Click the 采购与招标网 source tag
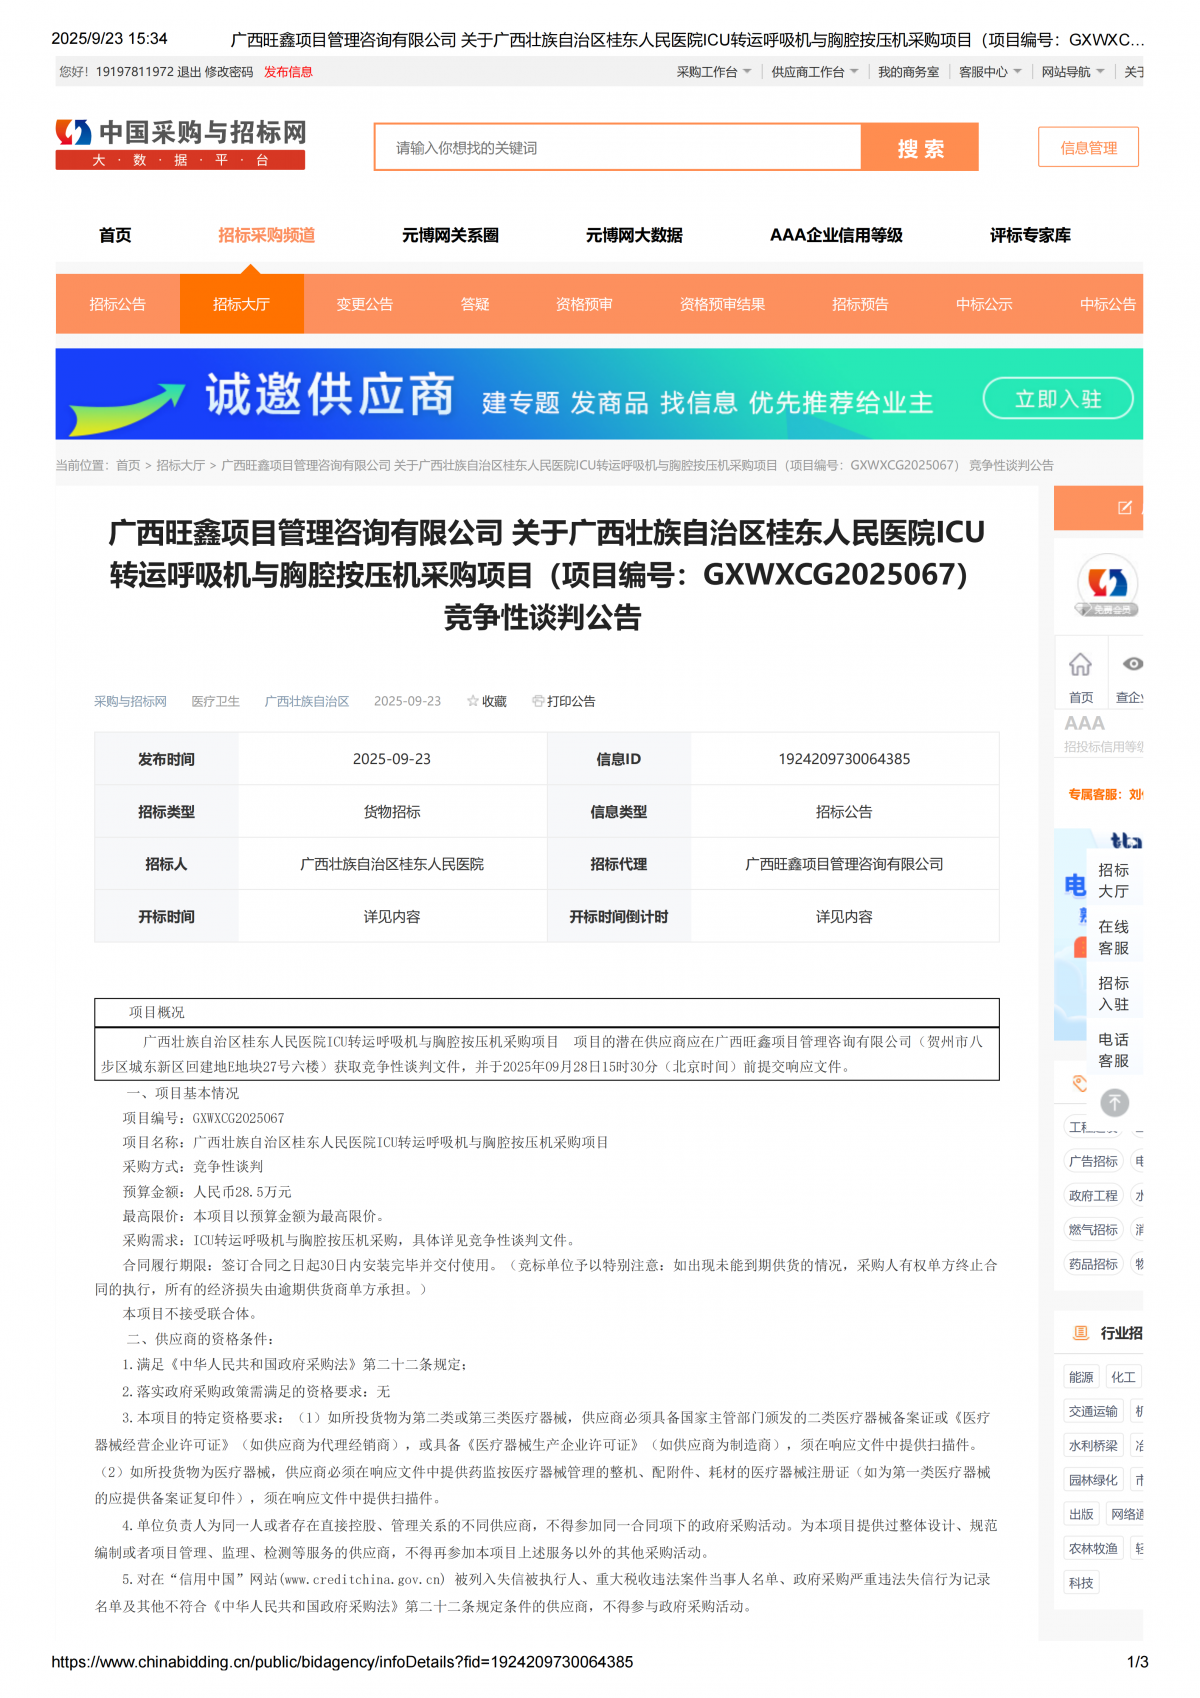Screen dimensions: 1200x1698 pos(130,701)
